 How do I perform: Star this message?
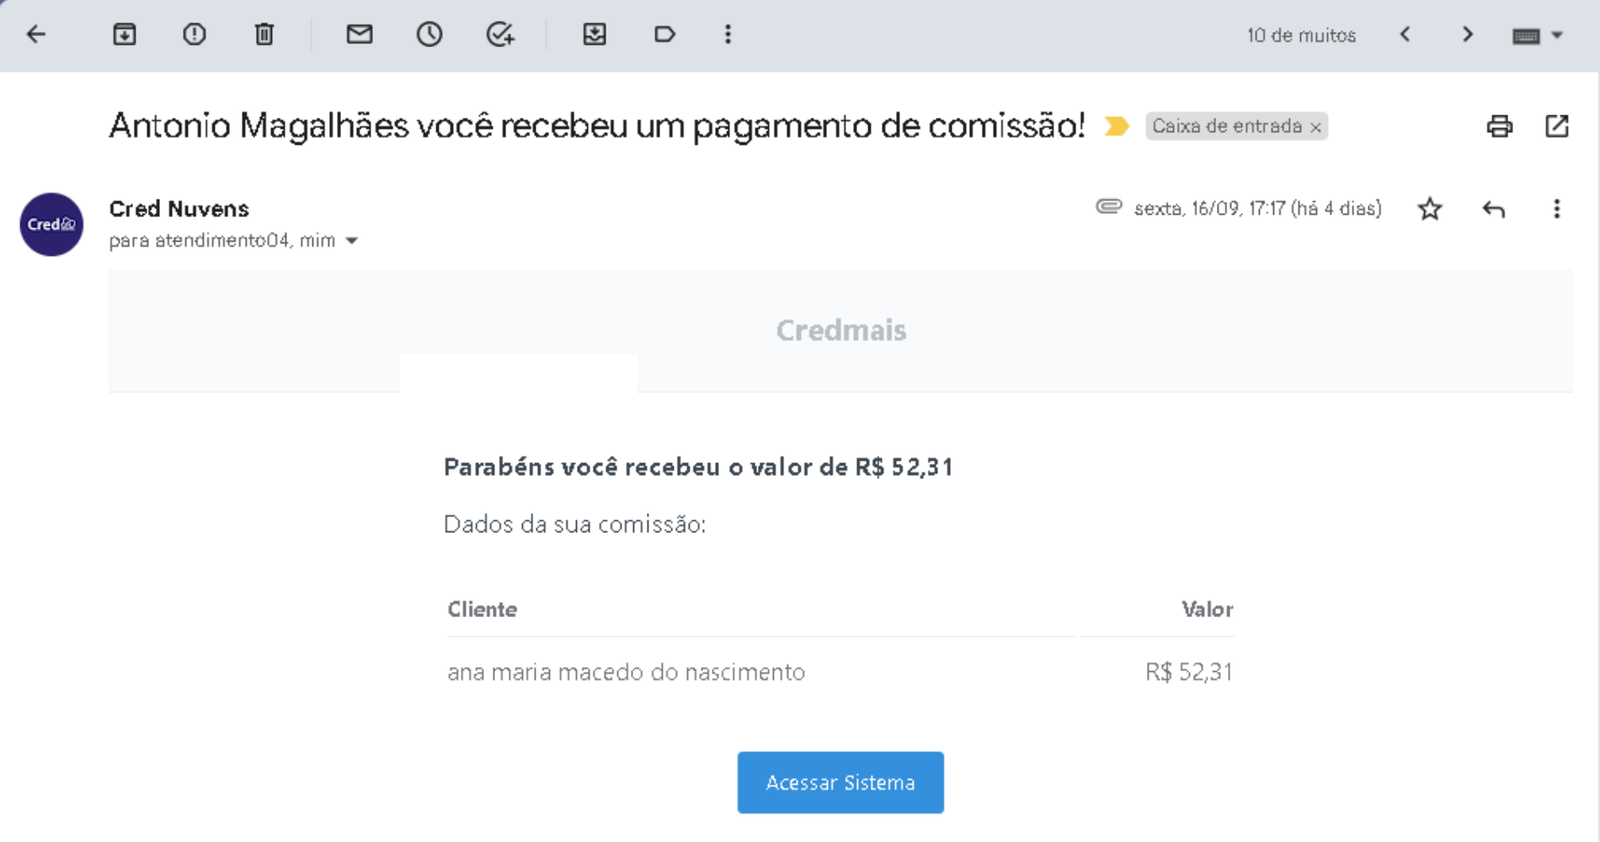point(1430,209)
